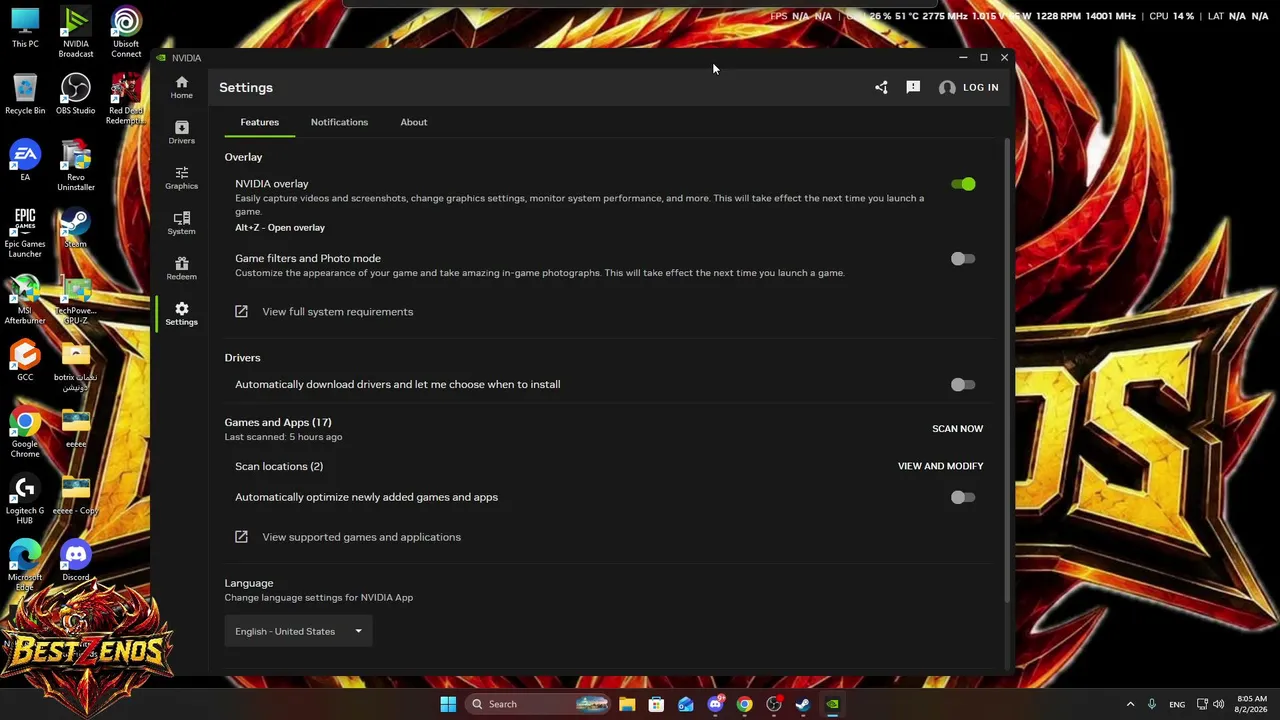The image size is (1280, 720).
Task: Click the taskbar Search box
Action: coord(538,704)
